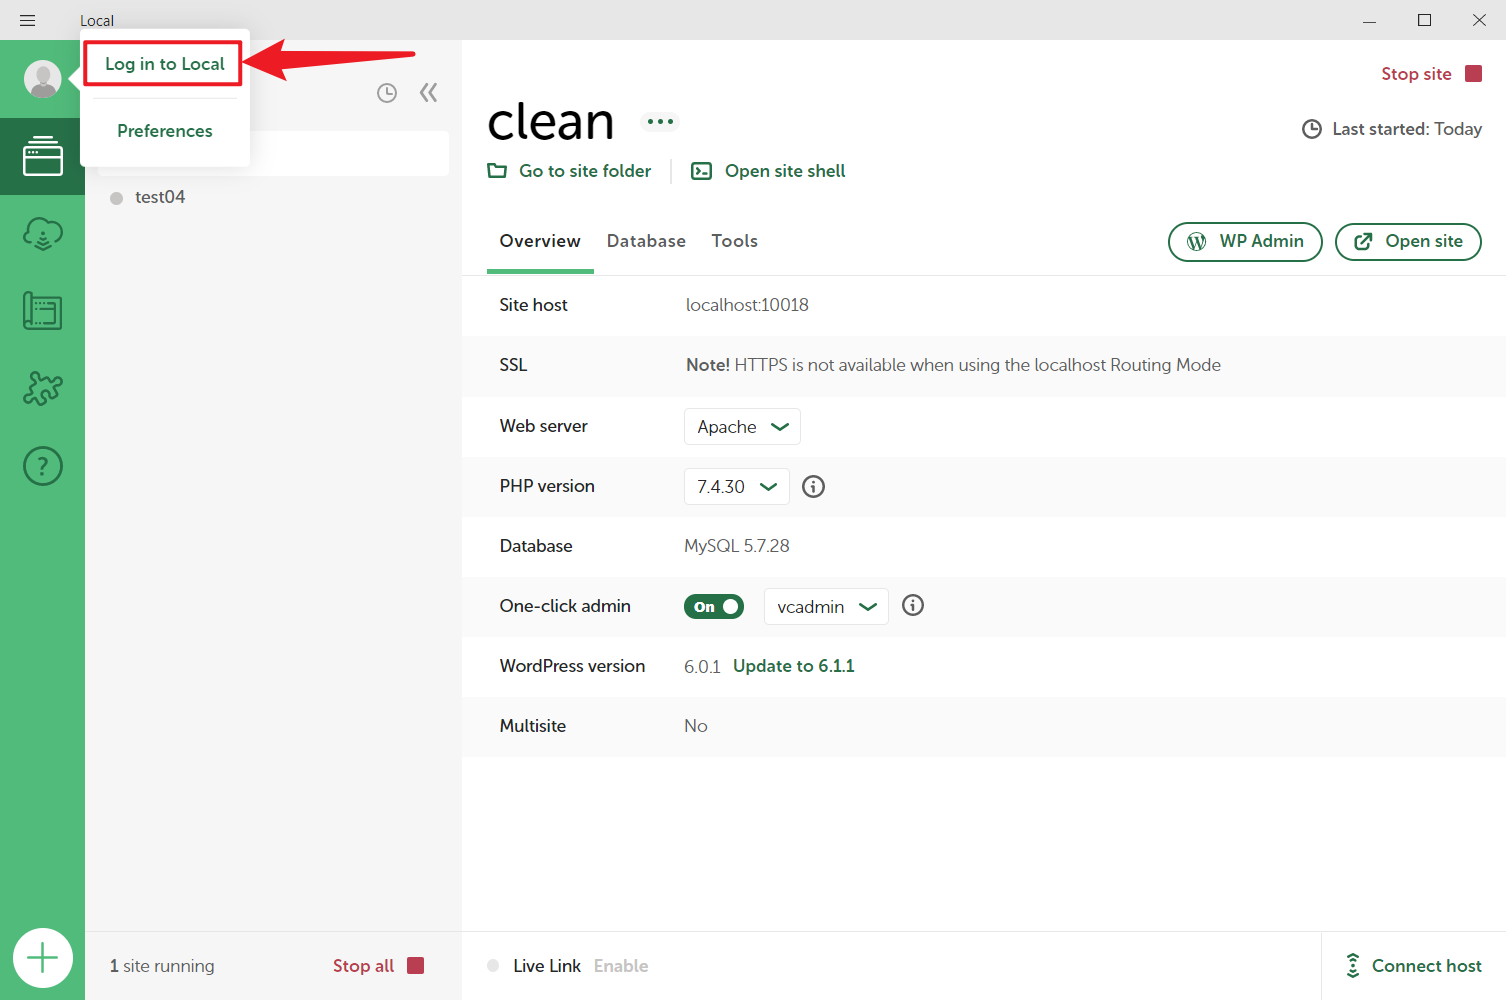The height and width of the screenshot is (1000, 1506).
Task: Open the hamburger menu in title bar
Action: (x=28, y=20)
